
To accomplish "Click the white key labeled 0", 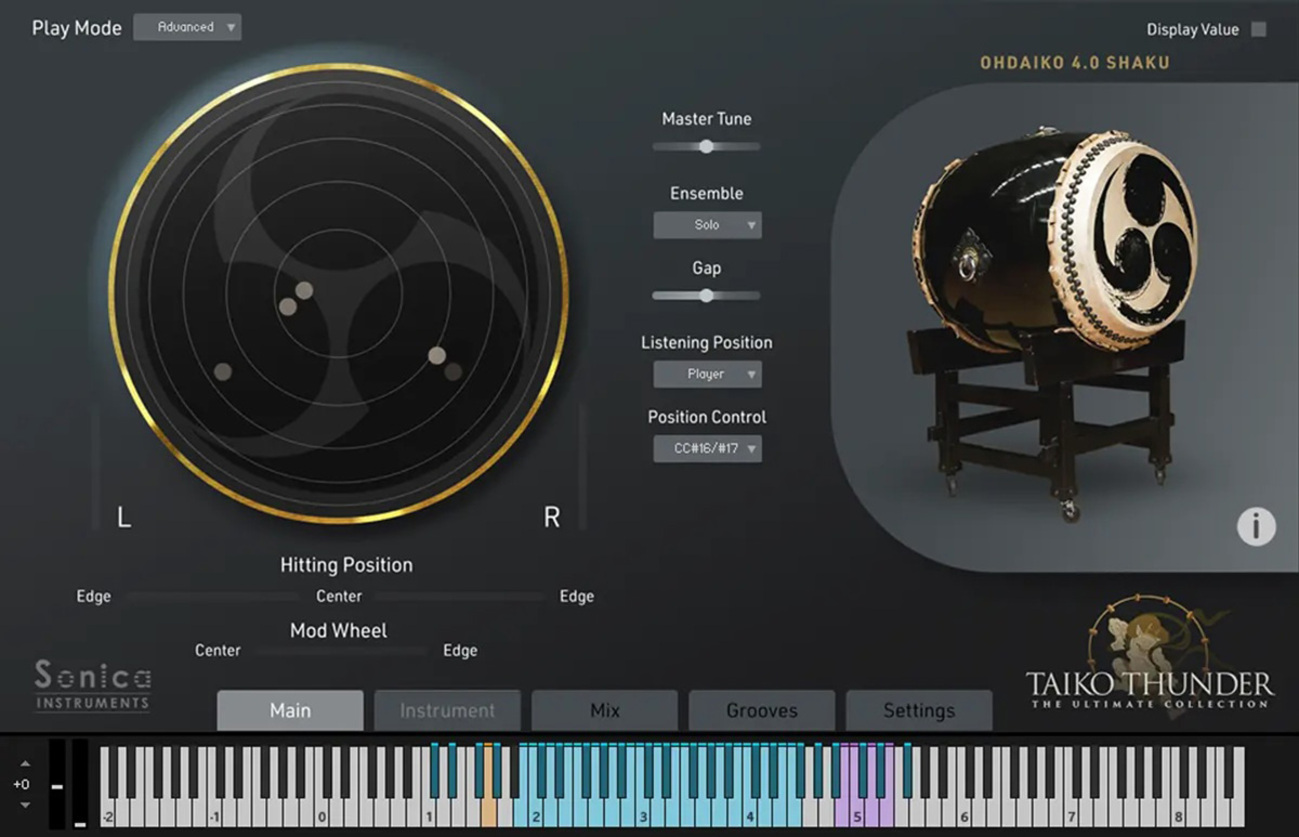I will pos(321,810).
